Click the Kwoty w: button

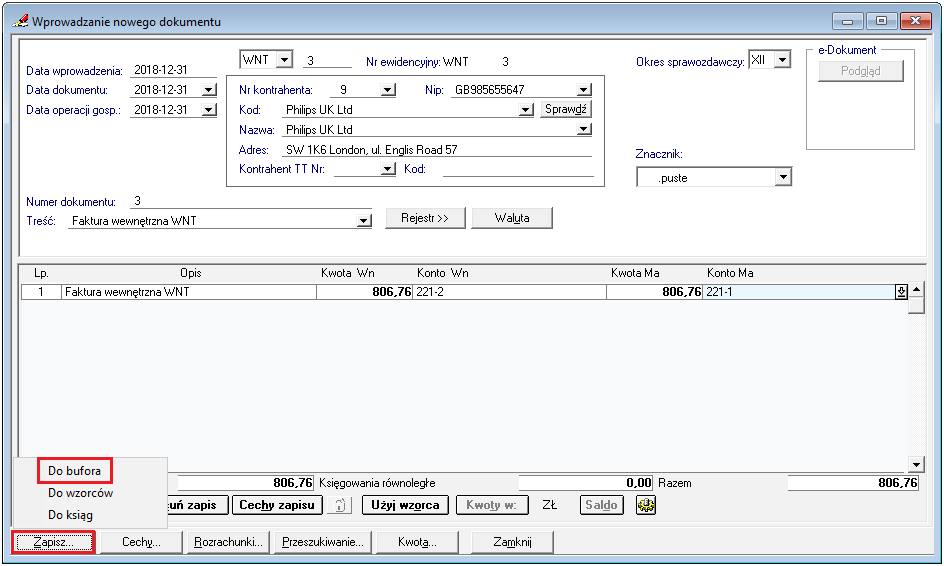pos(491,505)
